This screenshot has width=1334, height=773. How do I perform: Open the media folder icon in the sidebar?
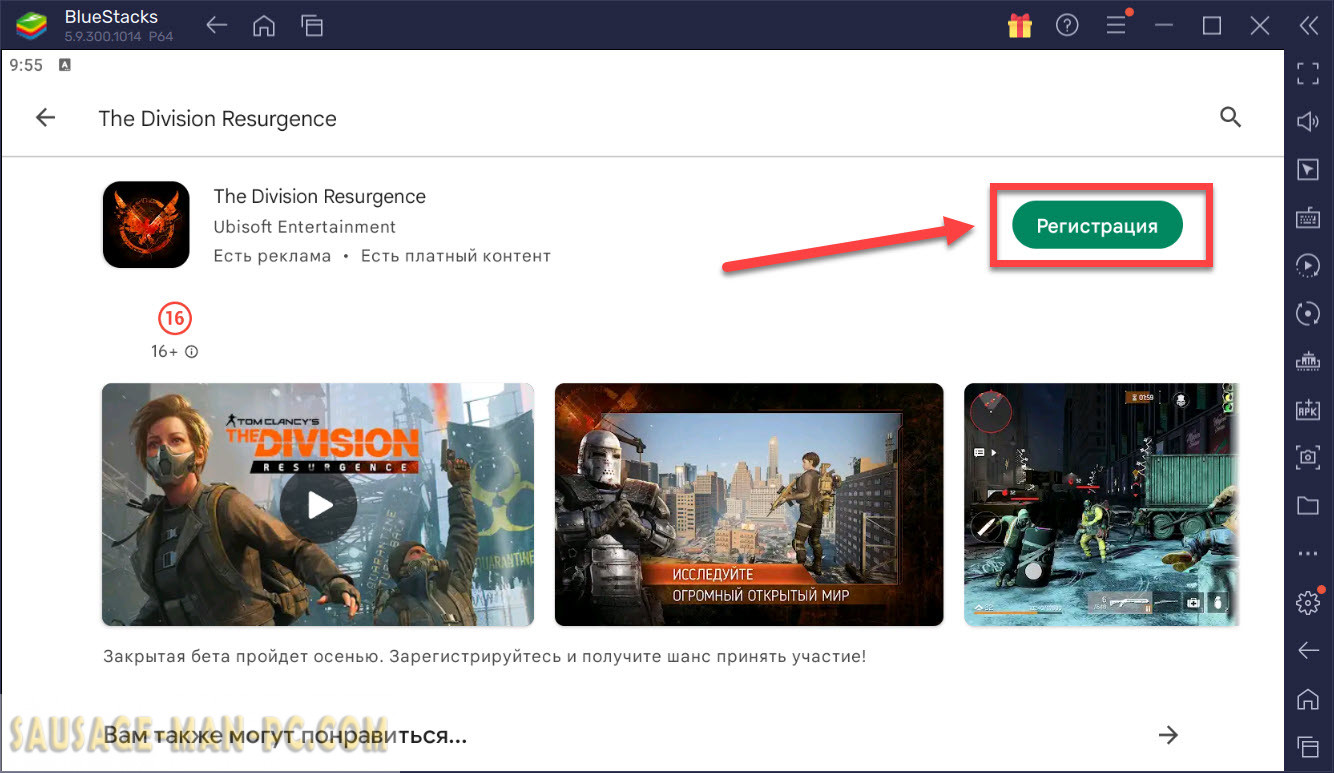pos(1308,505)
